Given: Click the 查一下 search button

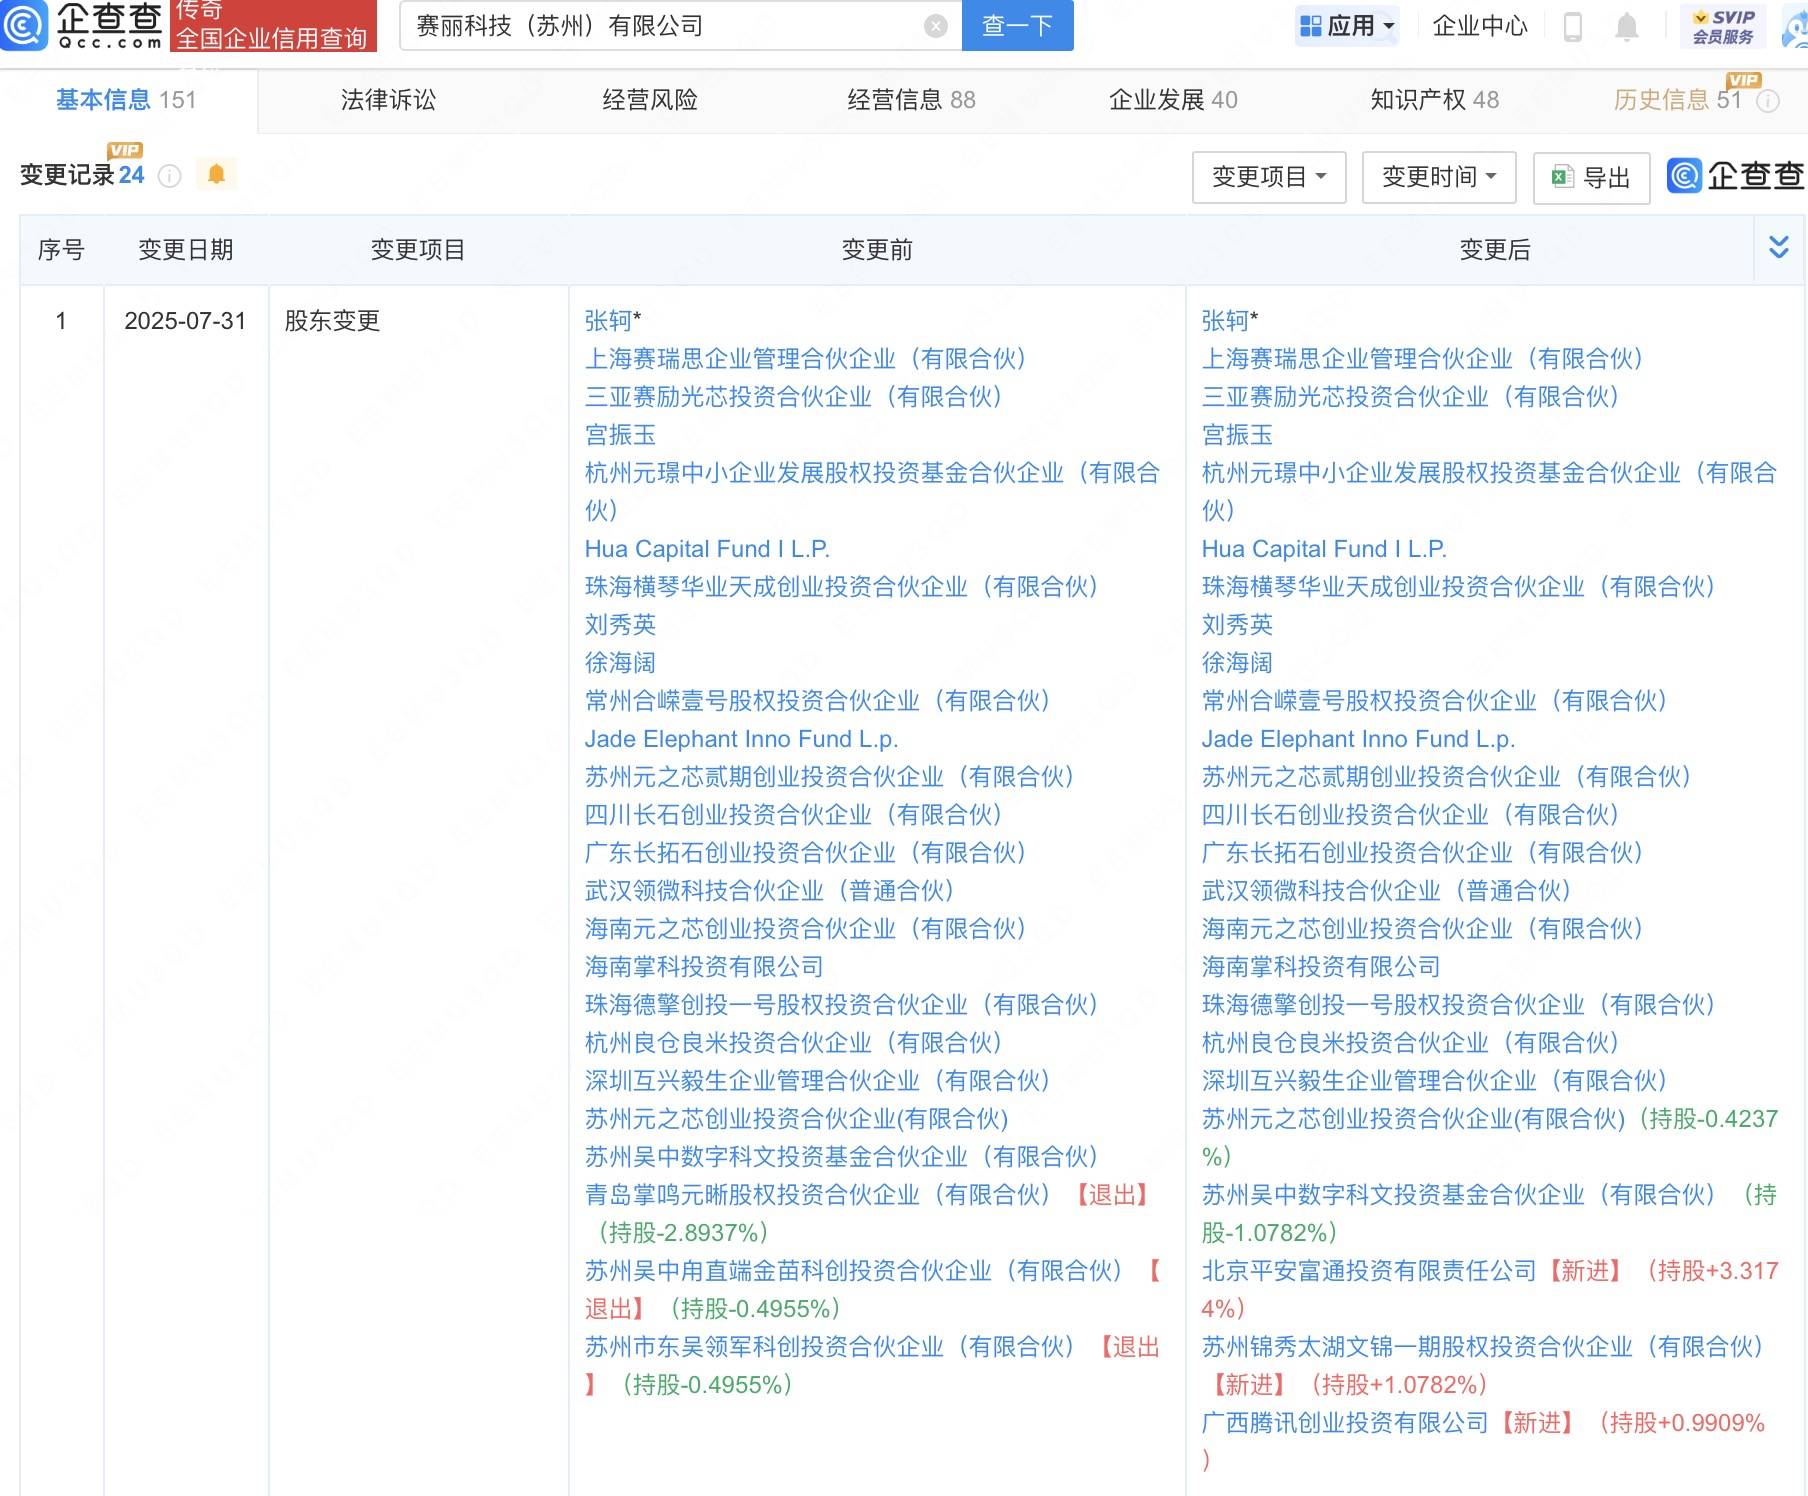Looking at the screenshot, I should click(x=1017, y=25).
